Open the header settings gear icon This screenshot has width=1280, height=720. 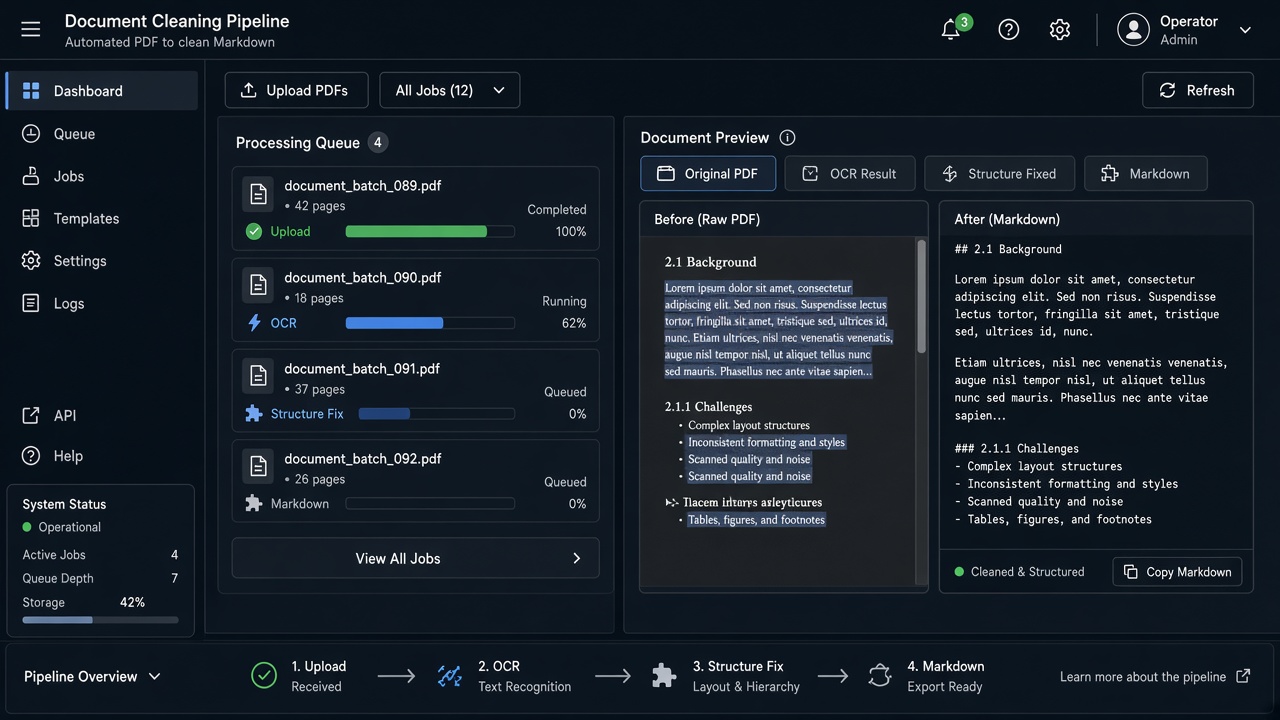click(x=1060, y=30)
